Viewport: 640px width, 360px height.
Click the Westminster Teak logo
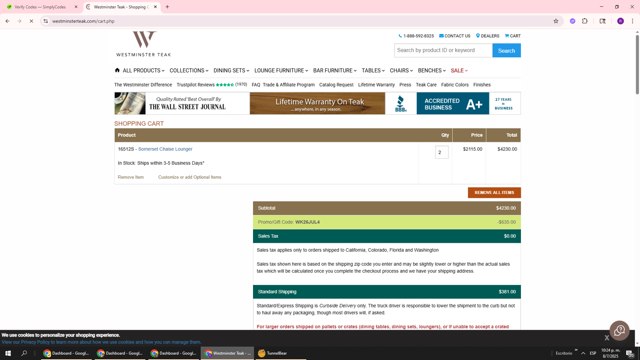pos(143,44)
